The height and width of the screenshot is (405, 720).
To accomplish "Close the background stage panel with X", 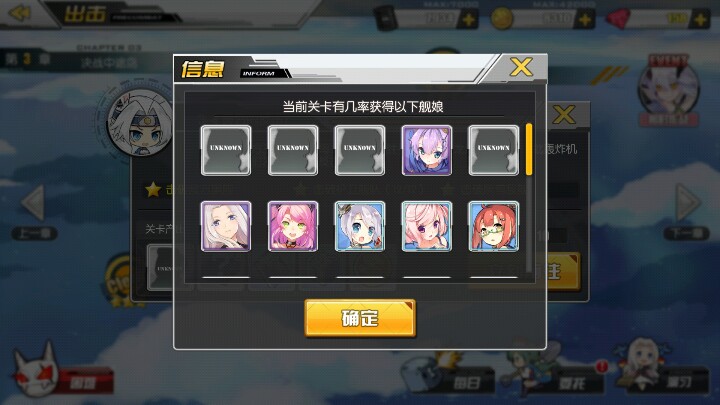I will tap(564, 114).
